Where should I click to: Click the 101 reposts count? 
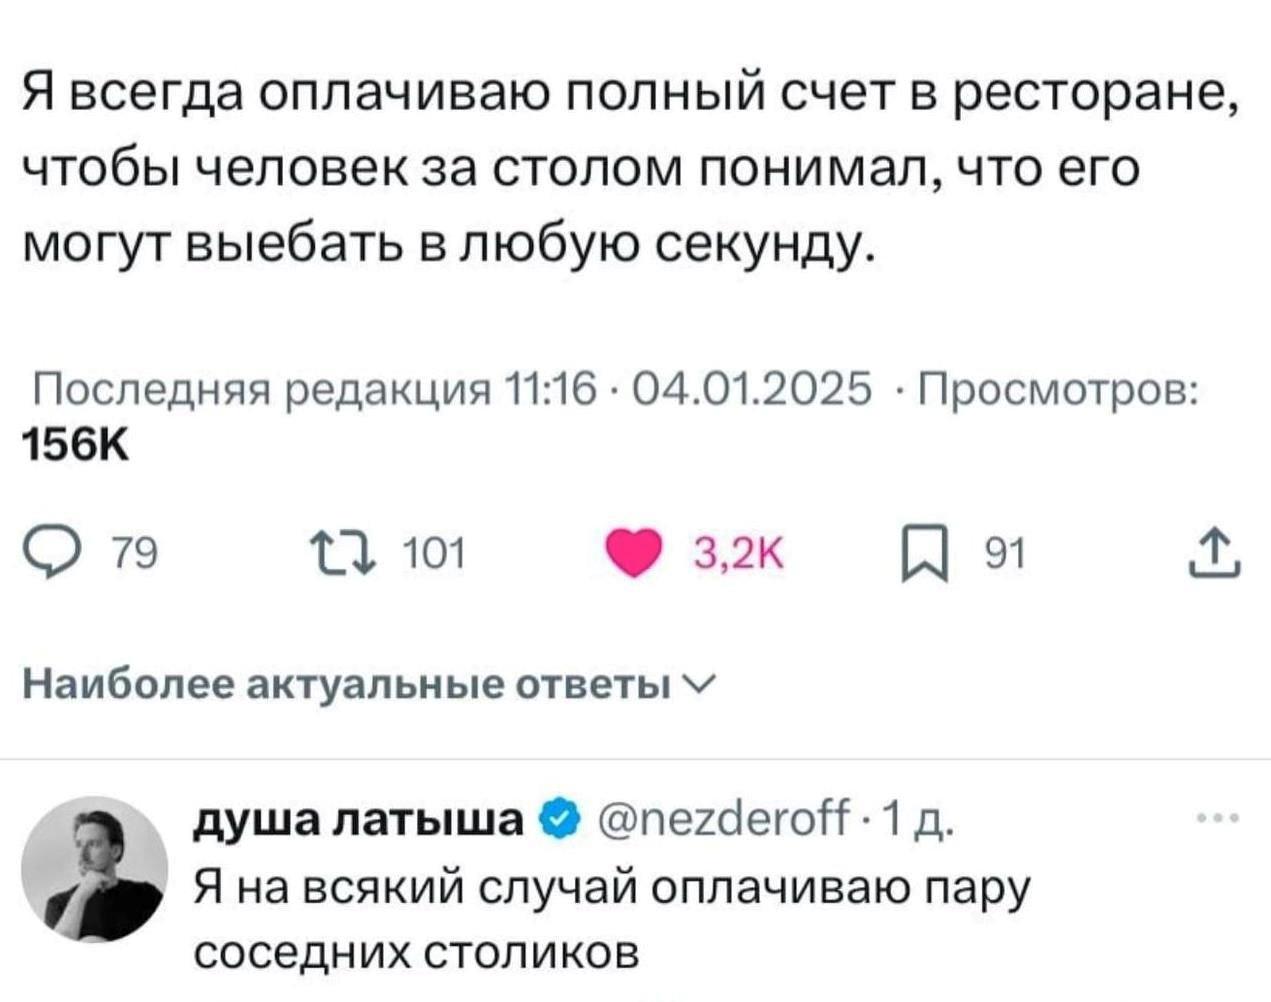(433, 552)
